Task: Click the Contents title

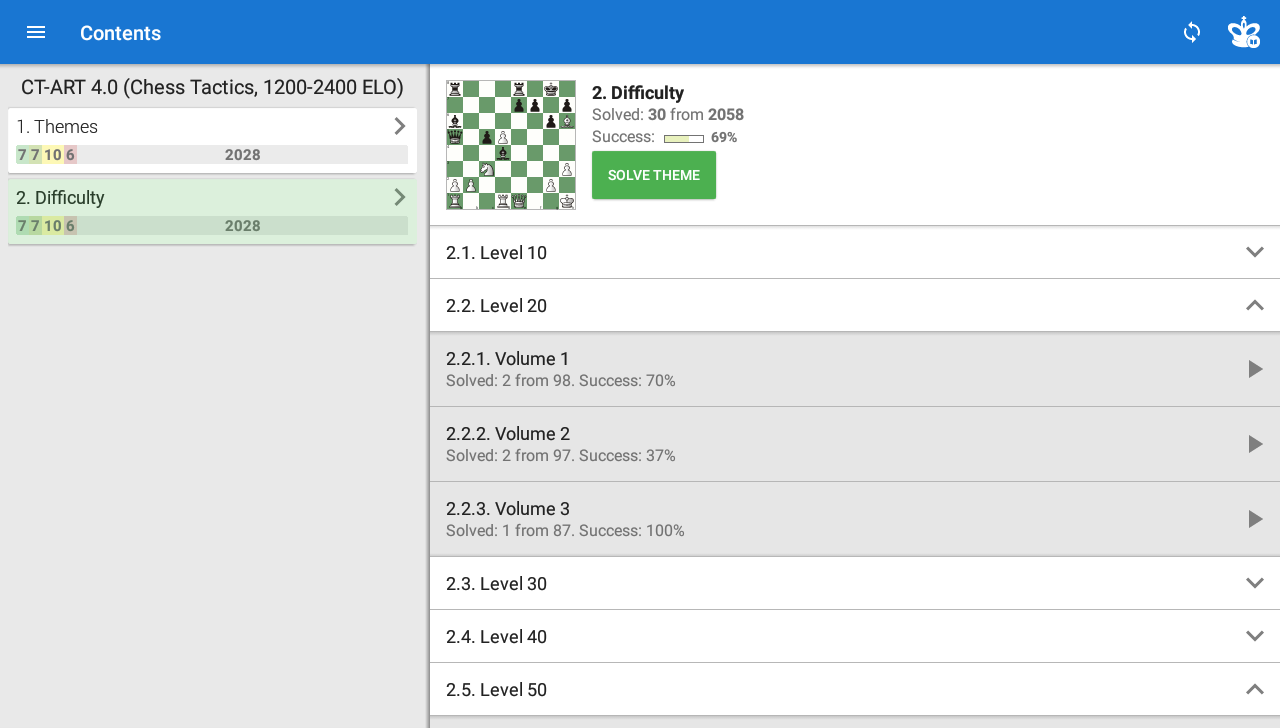Action: [120, 33]
